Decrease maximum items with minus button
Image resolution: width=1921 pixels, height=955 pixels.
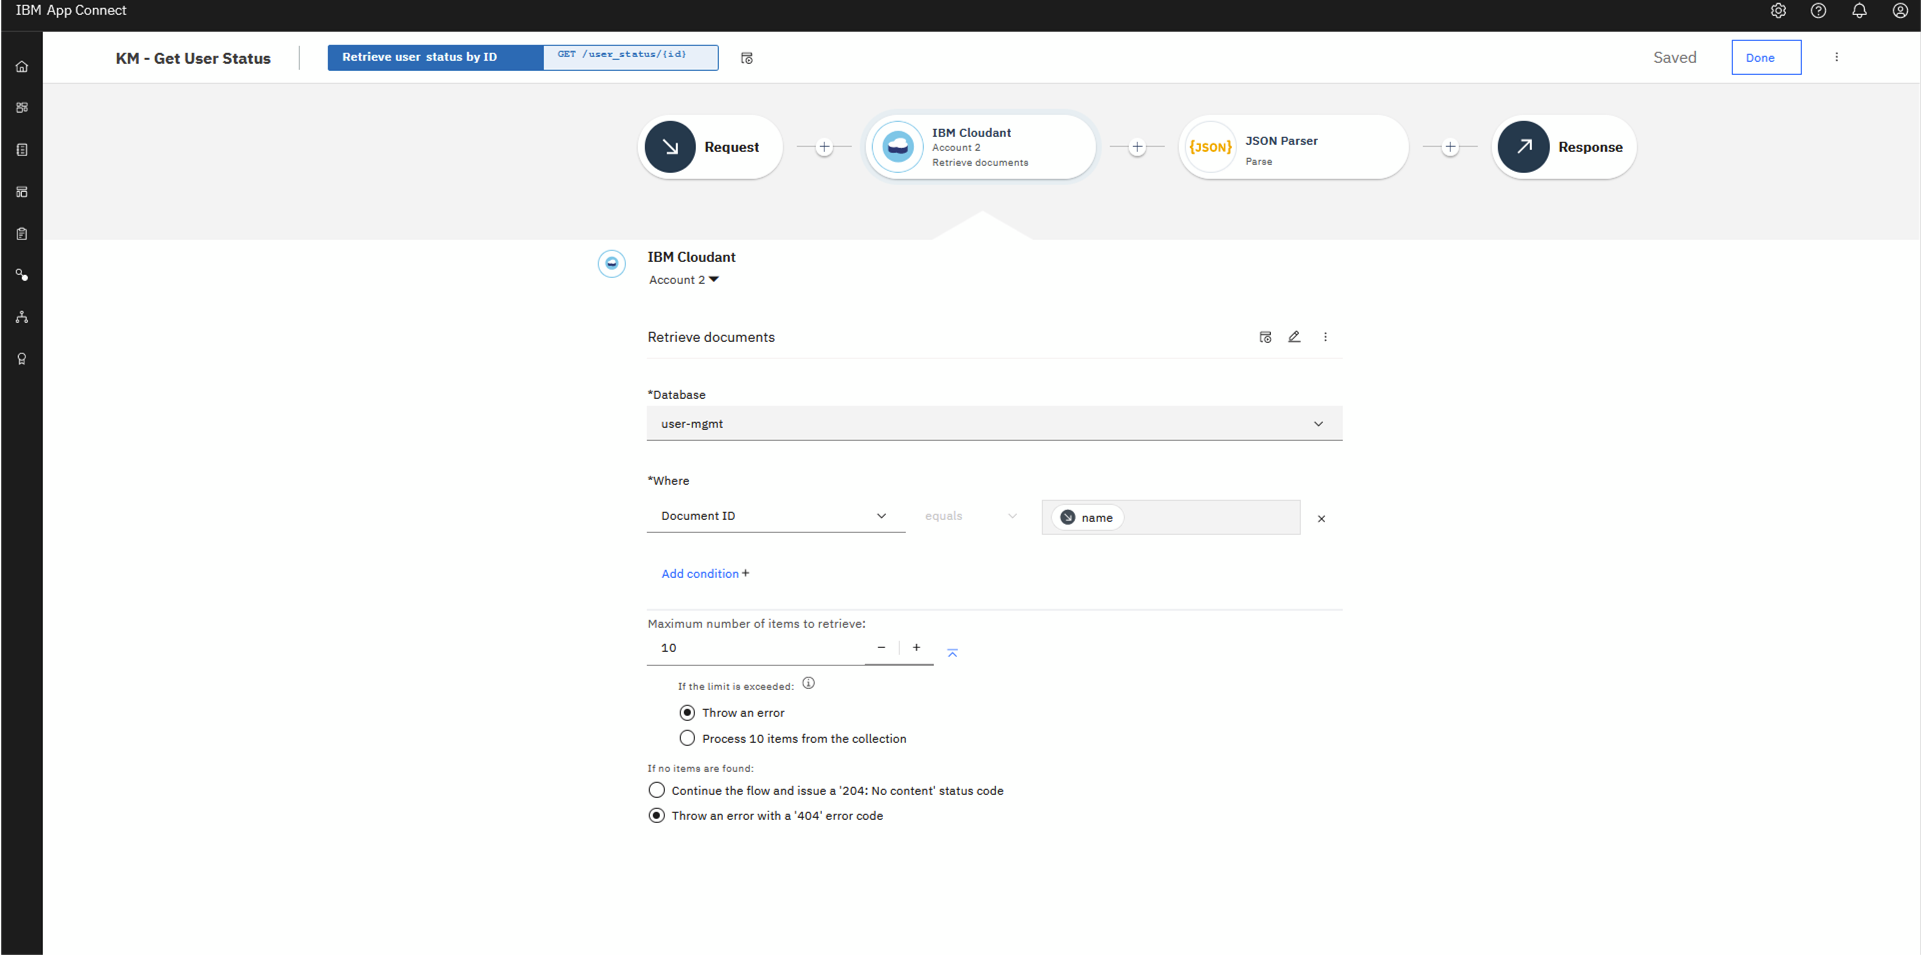(x=881, y=648)
